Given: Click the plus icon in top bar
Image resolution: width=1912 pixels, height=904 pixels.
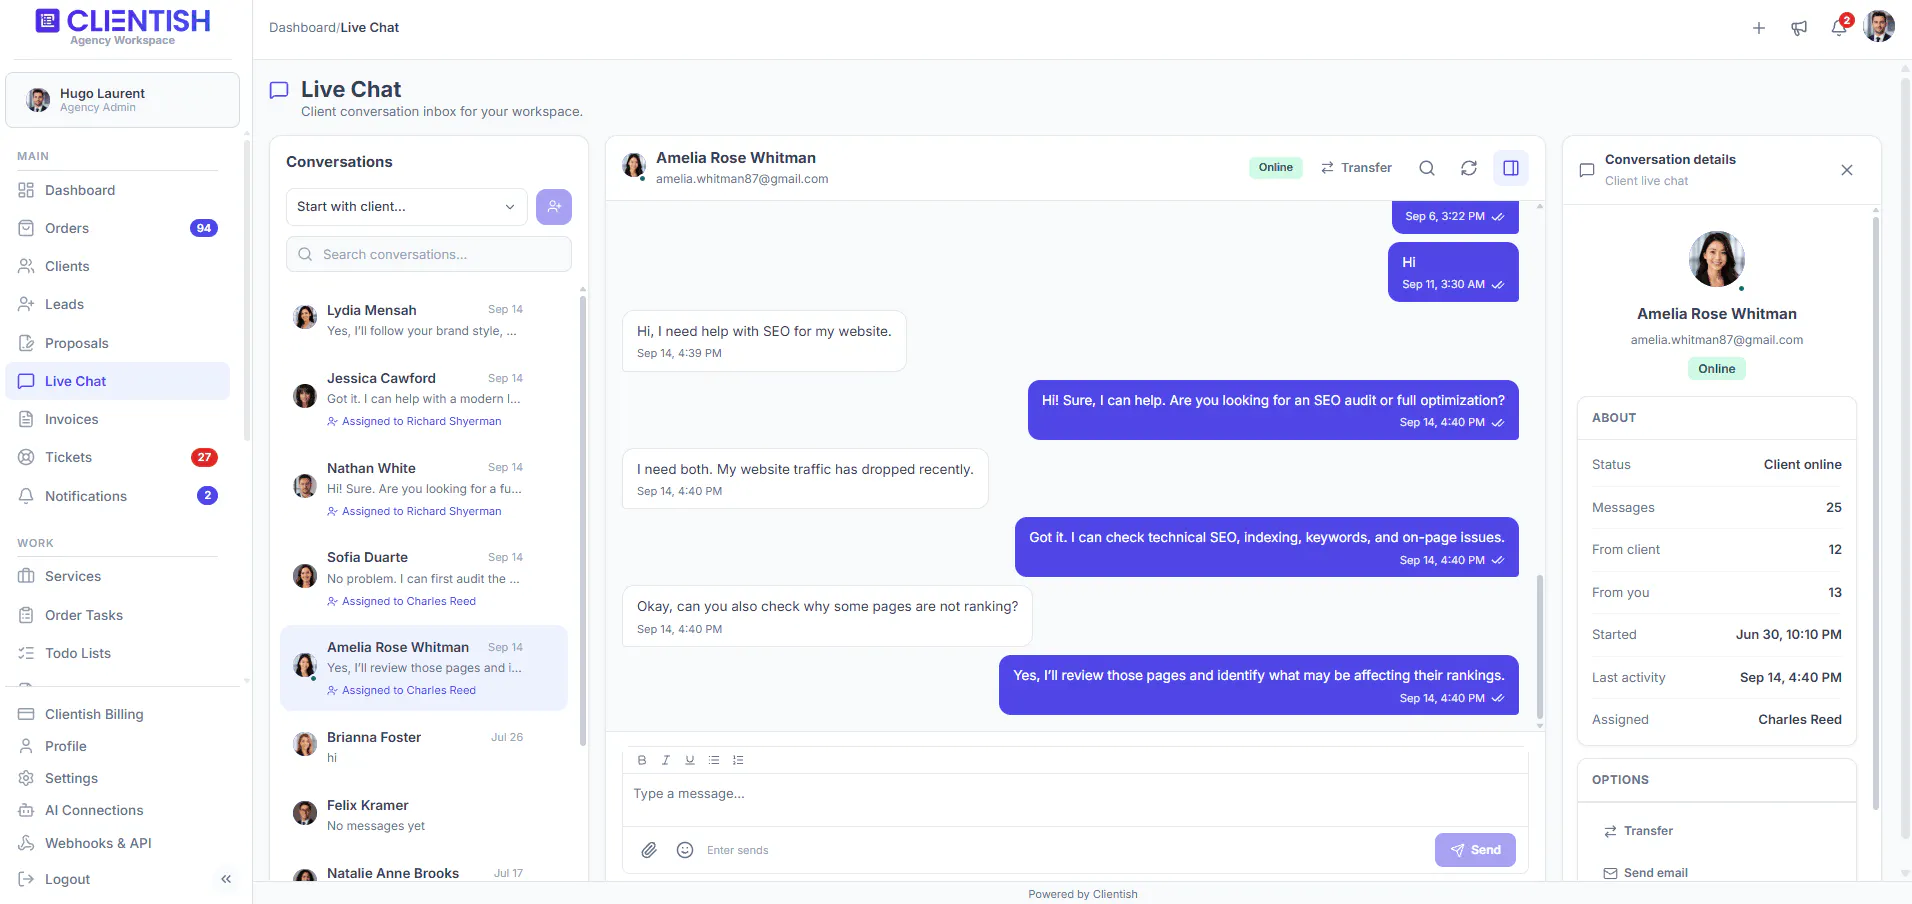Looking at the screenshot, I should pyautogui.click(x=1759, y=28).
